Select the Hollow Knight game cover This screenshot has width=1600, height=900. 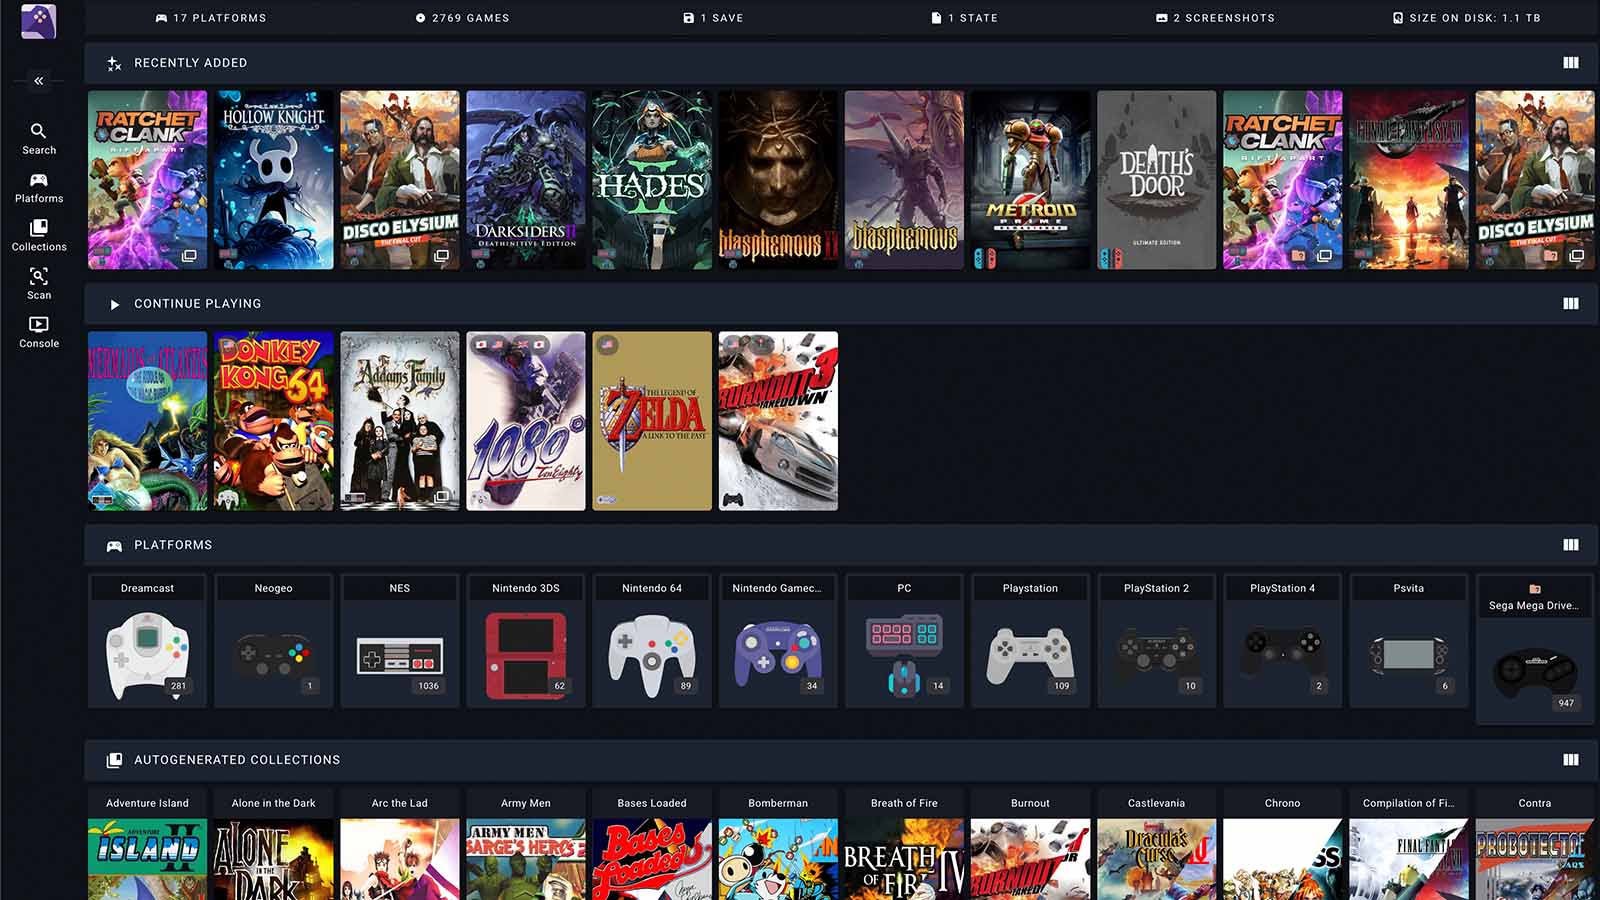pyautogui.click(x=273, y=180)
